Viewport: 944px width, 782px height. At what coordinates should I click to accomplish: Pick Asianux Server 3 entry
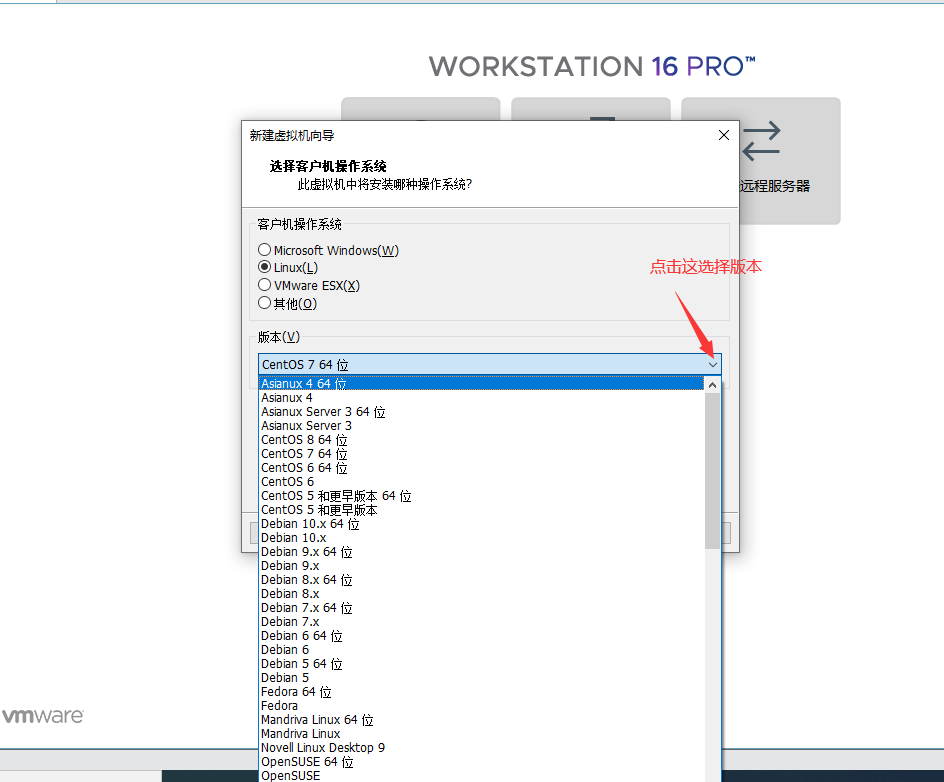click(481, 426)
